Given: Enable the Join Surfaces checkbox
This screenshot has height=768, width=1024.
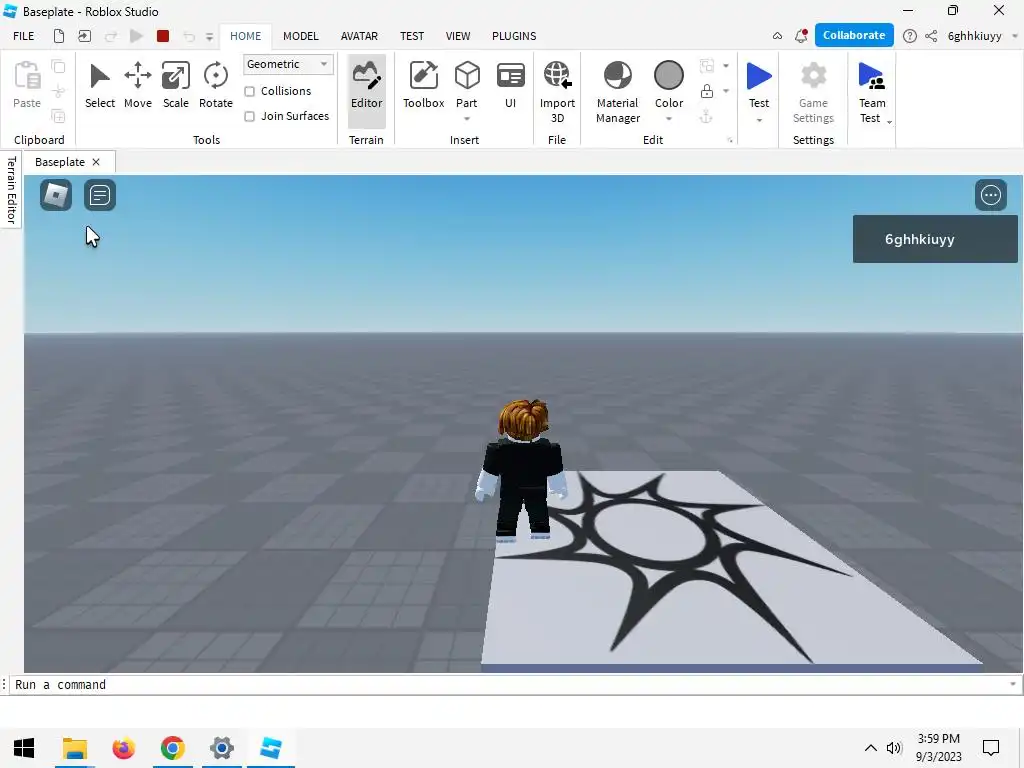Looking at the screenshot, I should click(x=249, y=116).
